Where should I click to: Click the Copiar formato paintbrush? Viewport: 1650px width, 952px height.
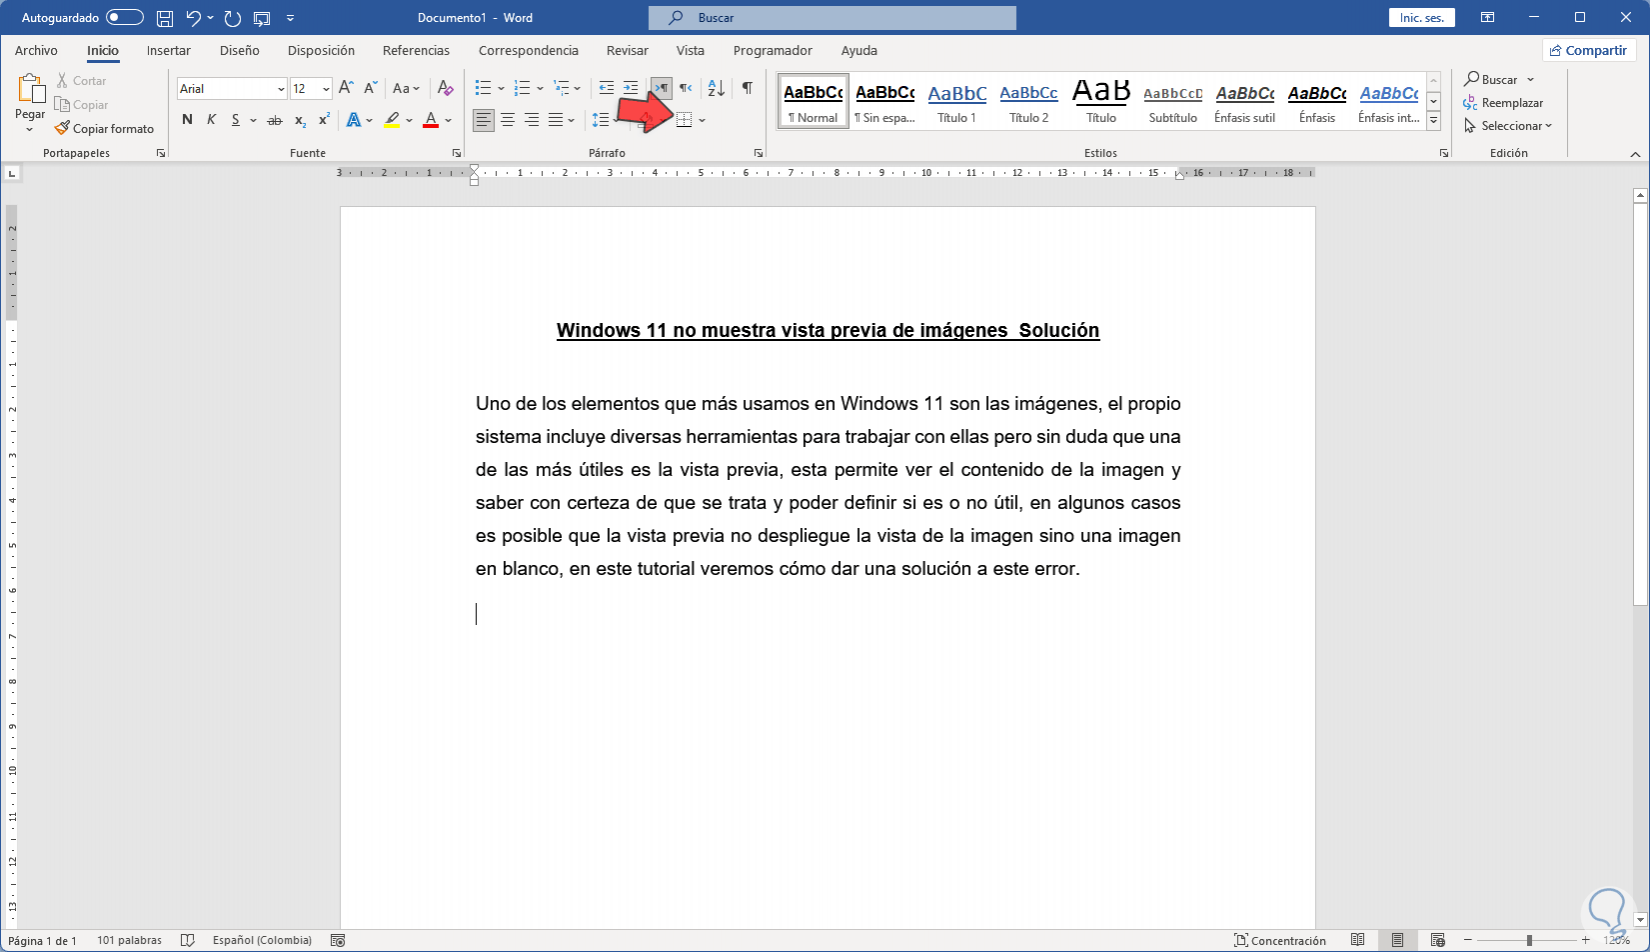click(x=104, y=129)
